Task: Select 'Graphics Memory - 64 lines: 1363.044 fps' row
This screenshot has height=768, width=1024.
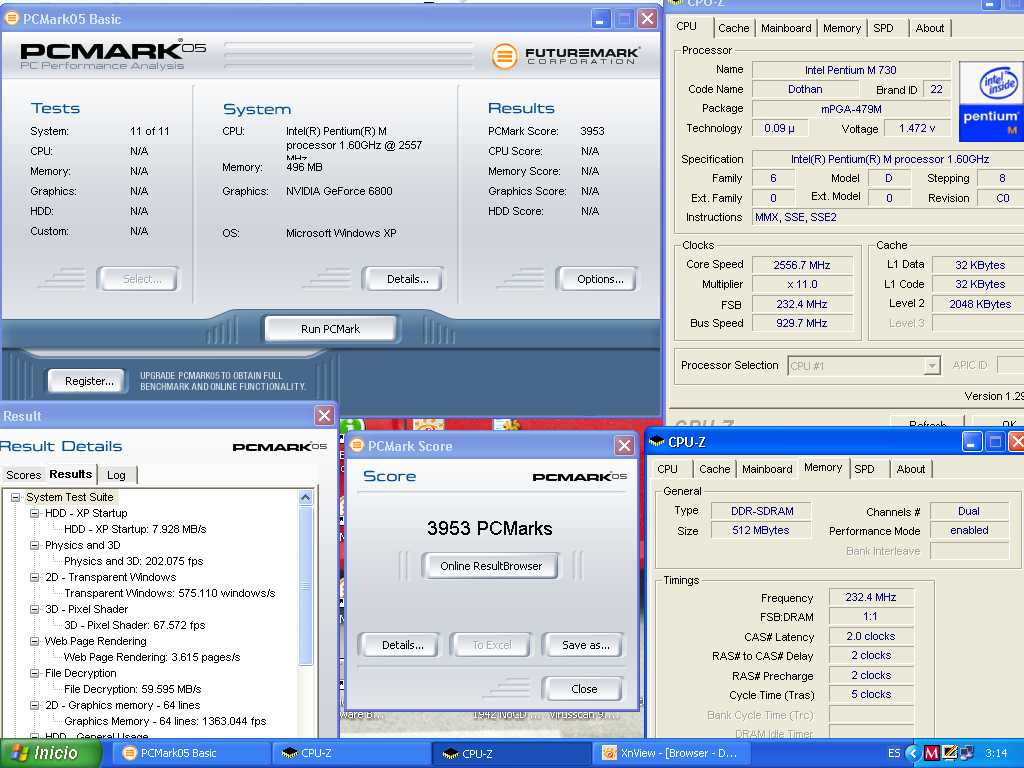Action: pyautogui.click(x=165, y=721)
